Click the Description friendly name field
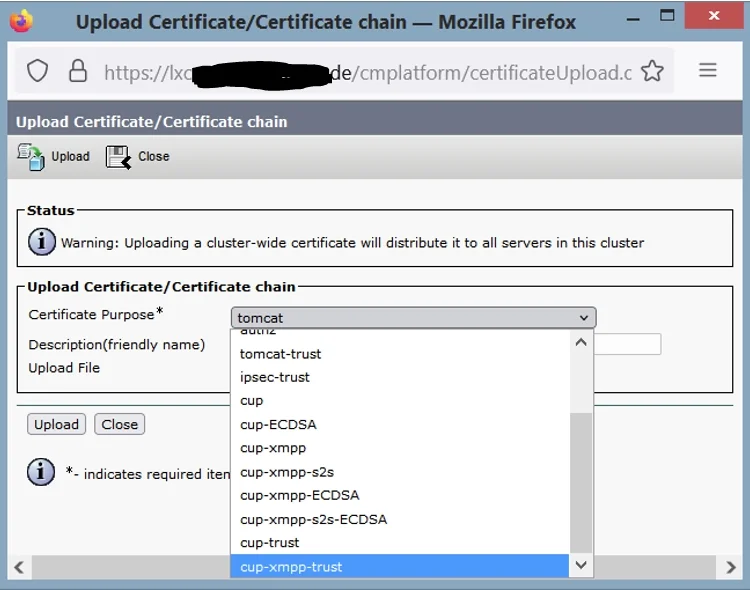 [627, 344]
